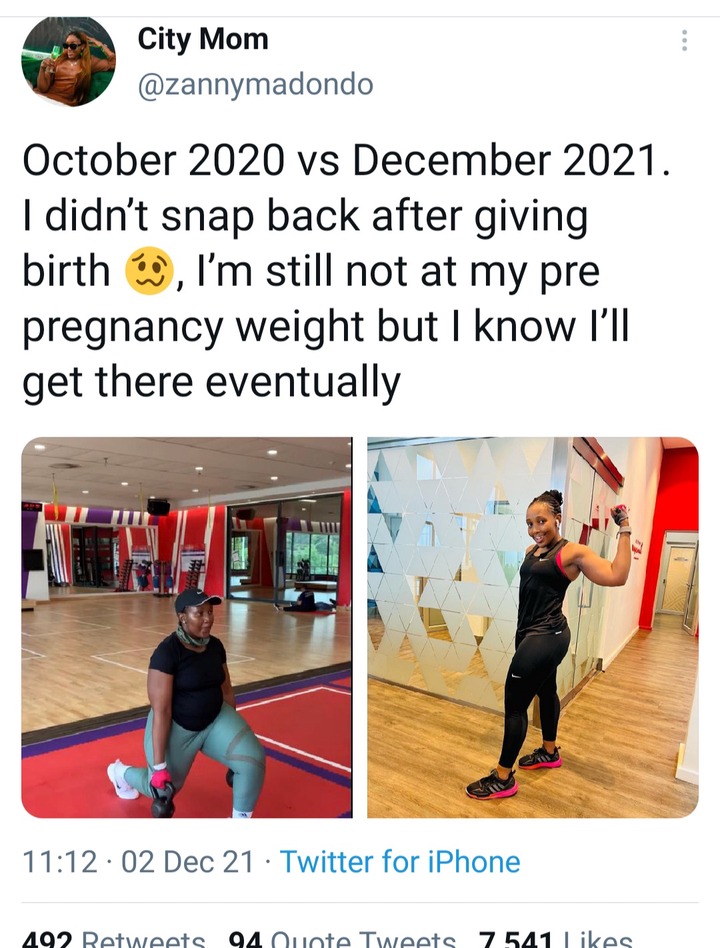View the 94 Quote Tweets
Image resolution: width=720 pixels, height=948 pixels.
(x=342, y=939)
